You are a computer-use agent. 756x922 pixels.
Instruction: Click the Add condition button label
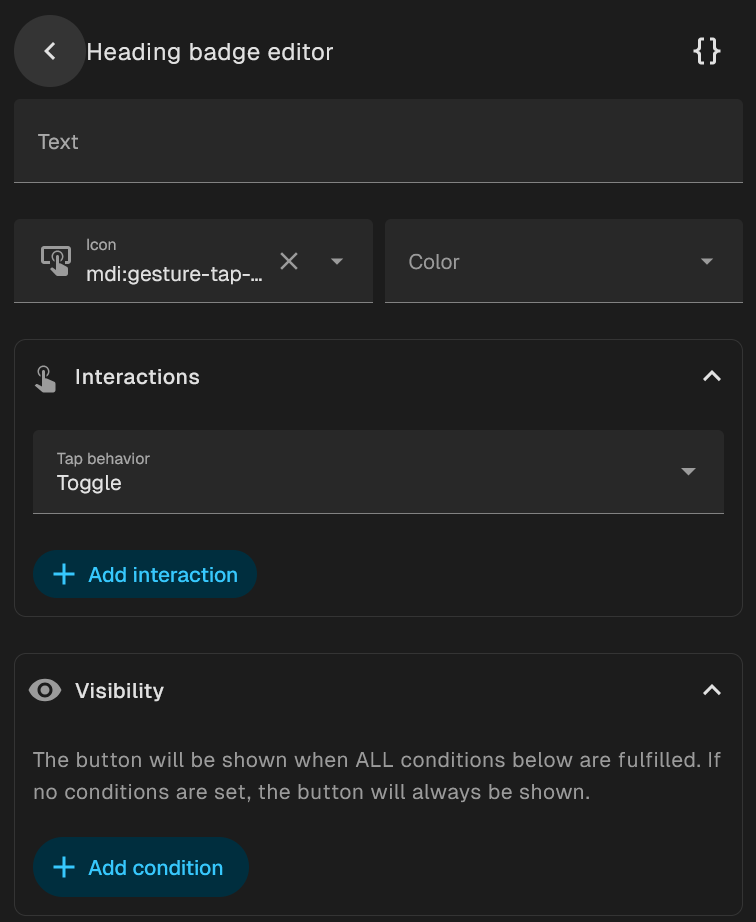[156, 867]
